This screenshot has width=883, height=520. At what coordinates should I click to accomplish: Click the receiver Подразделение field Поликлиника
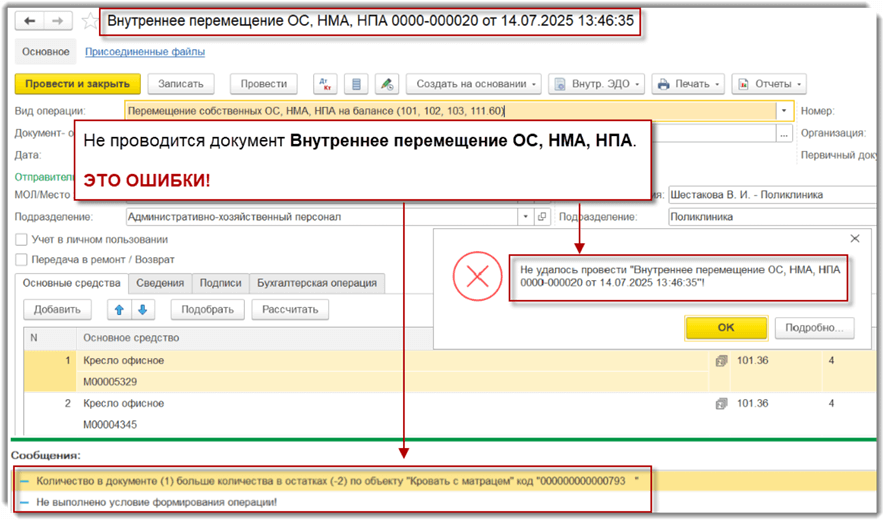[x=771, y=217]
